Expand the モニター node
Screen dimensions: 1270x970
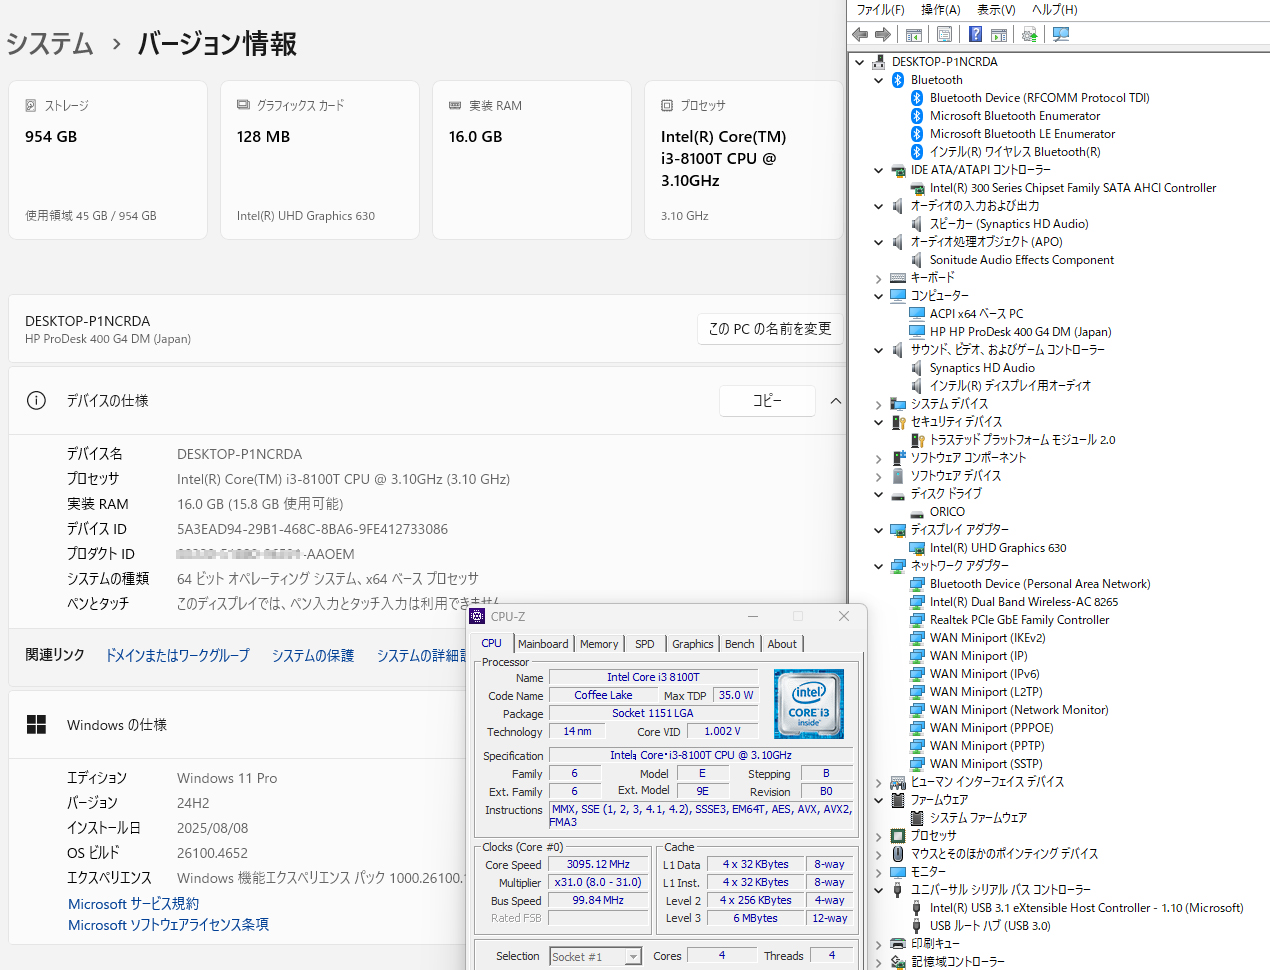coord(879,872)
